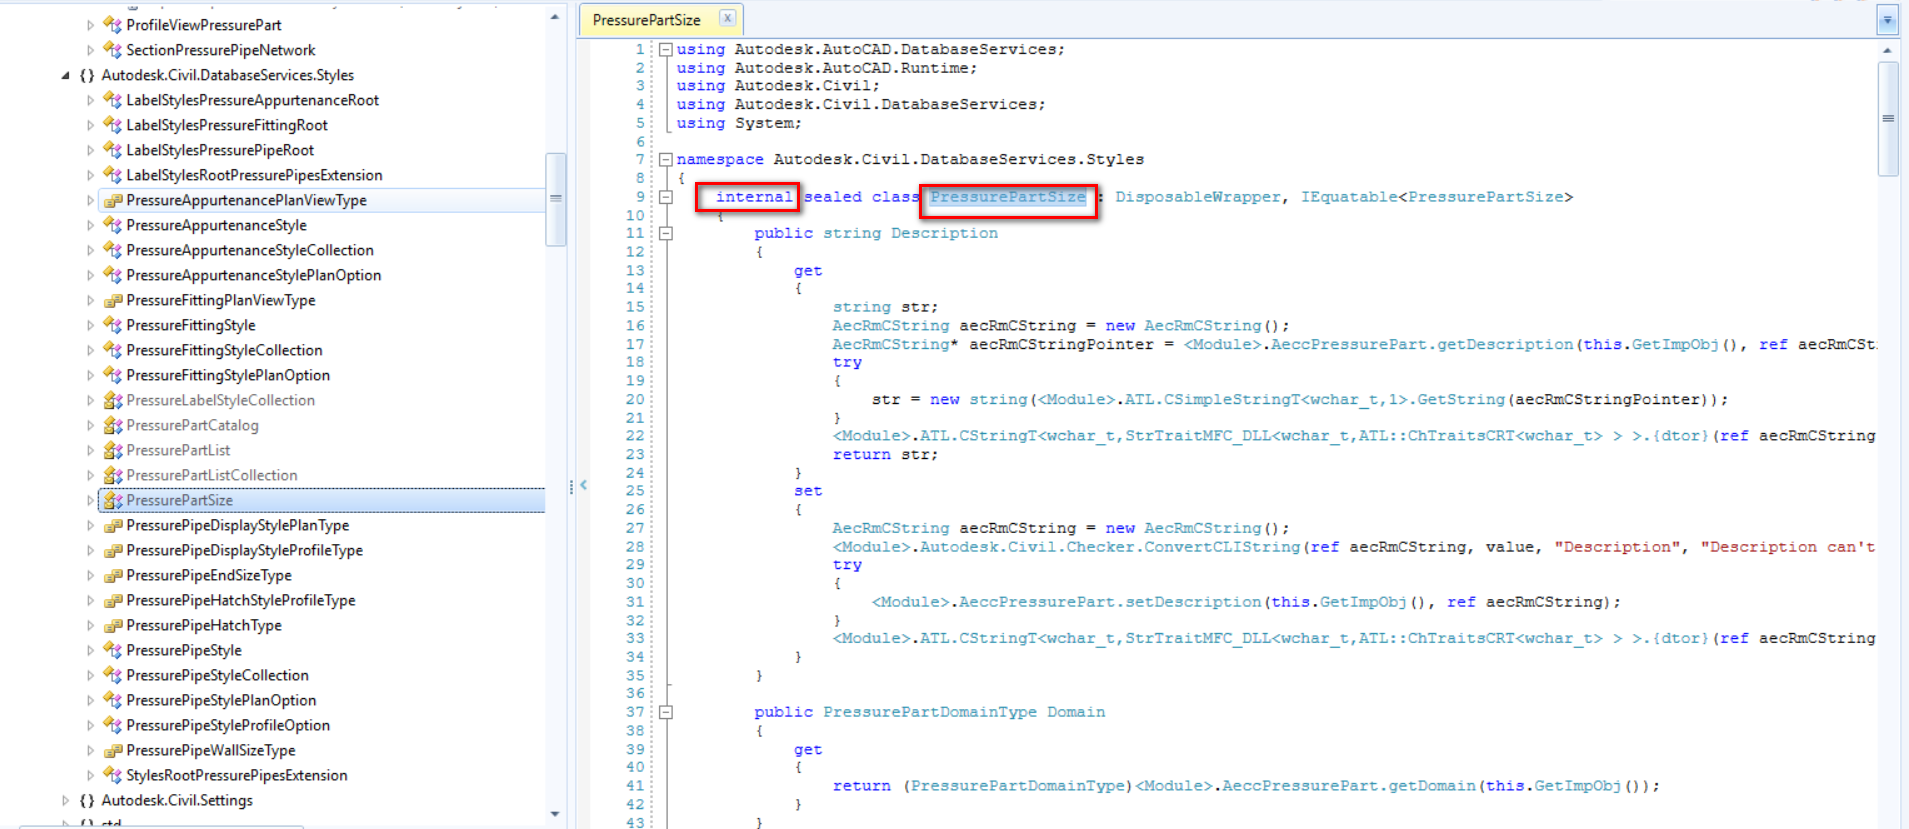Click the SectionPressurePipeNetwork class icon
The image size is (1909, 829).
point(112,50)
